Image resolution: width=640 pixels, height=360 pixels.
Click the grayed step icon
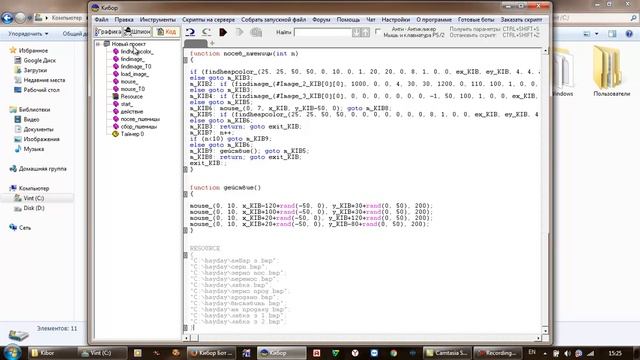tap(239, 32)
